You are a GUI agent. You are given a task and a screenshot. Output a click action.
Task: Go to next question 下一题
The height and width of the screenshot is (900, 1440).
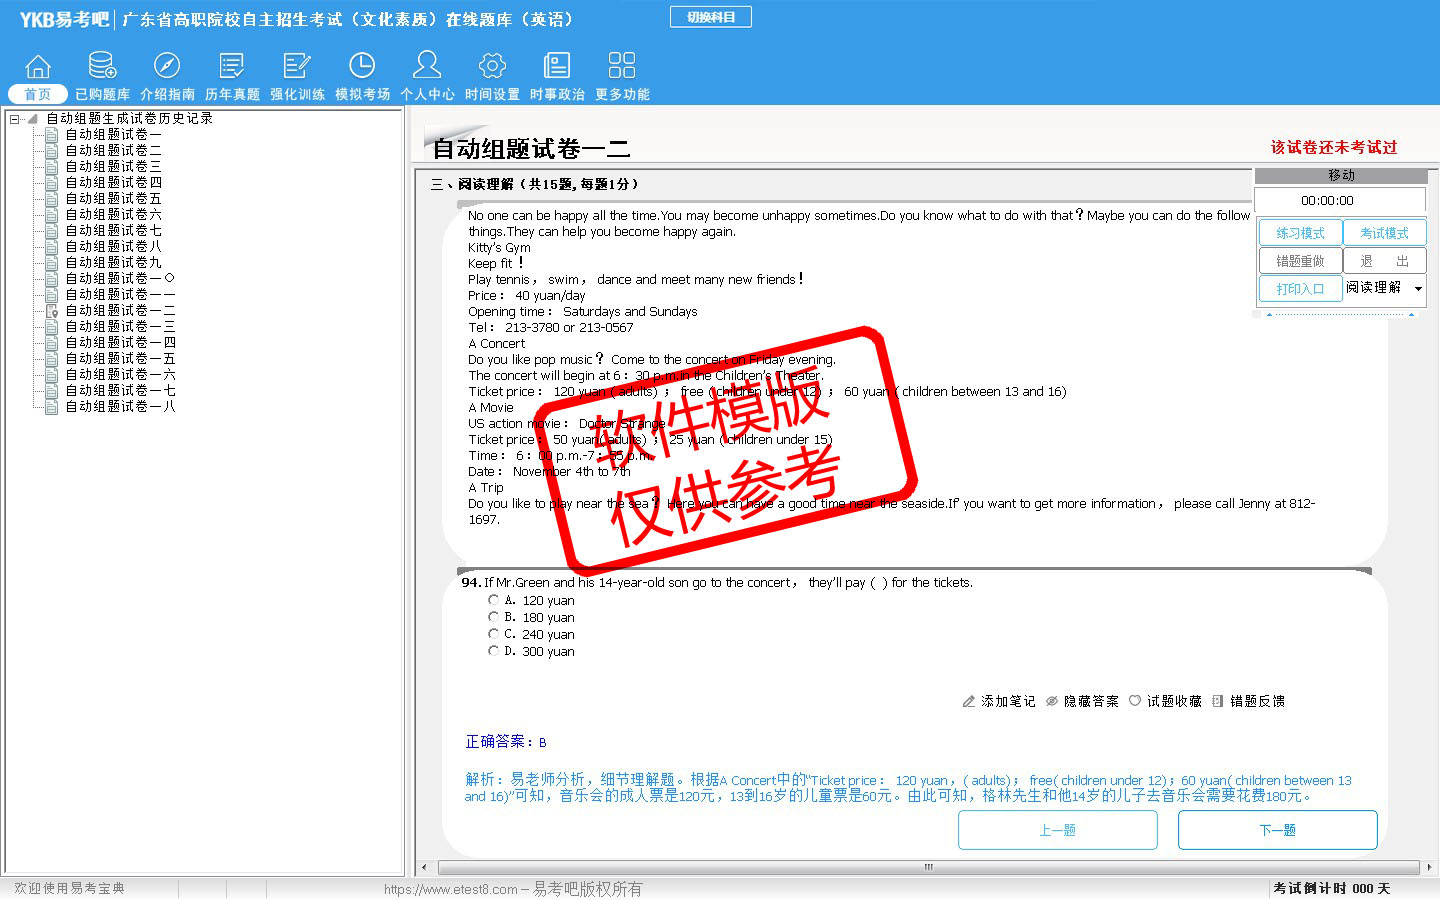(x=1277, y=830)
